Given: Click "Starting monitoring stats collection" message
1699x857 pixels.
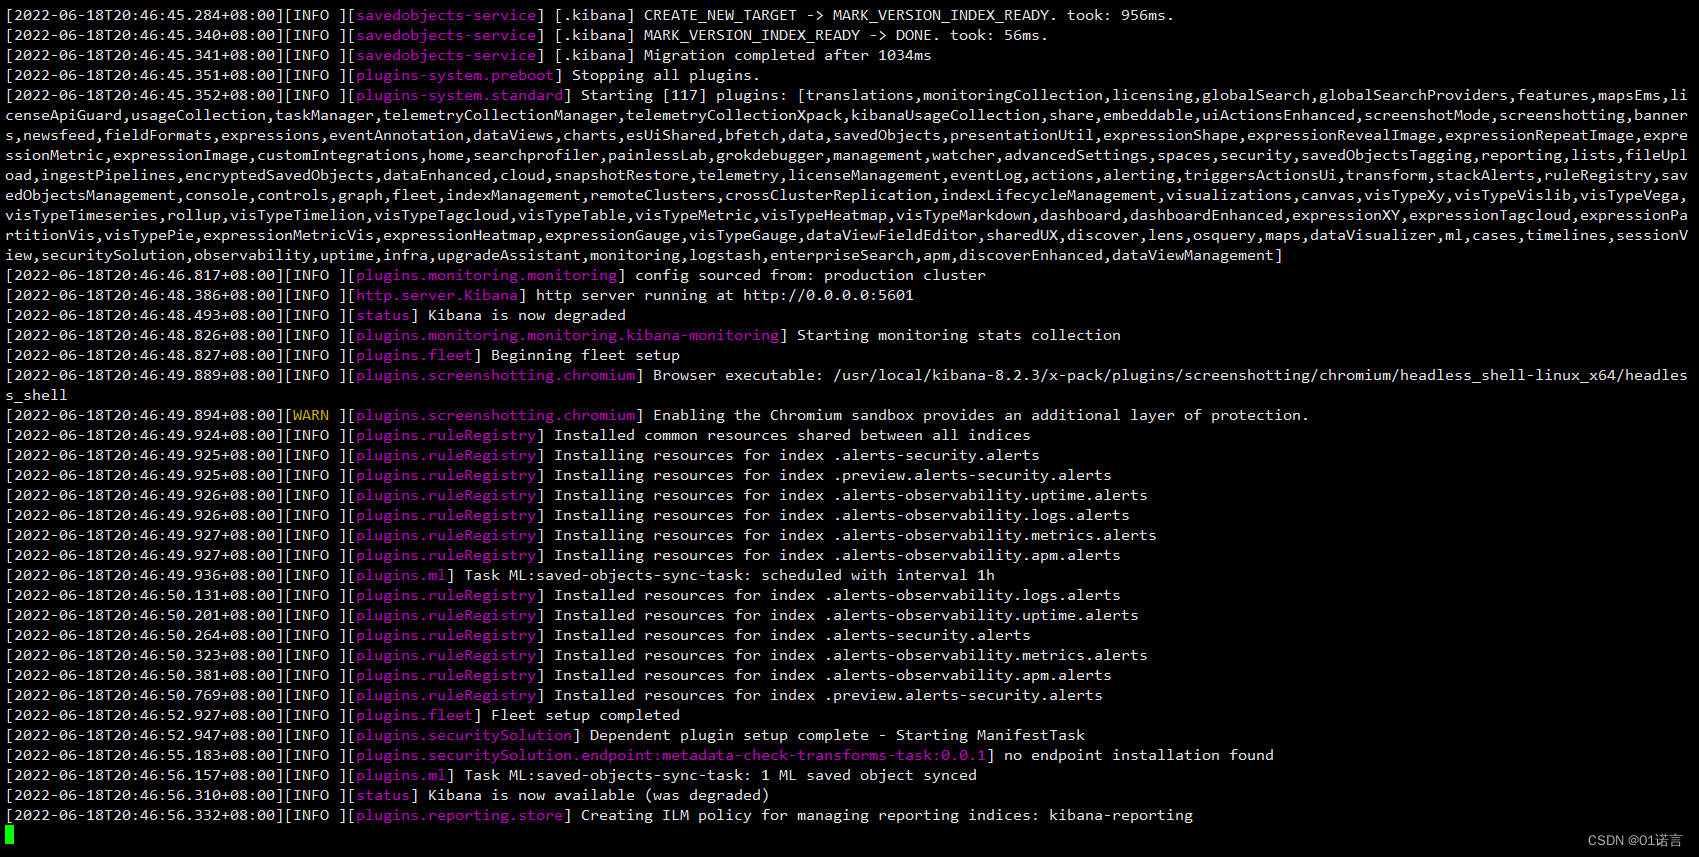Looking at the screenshot, I should tap(959, 335).
